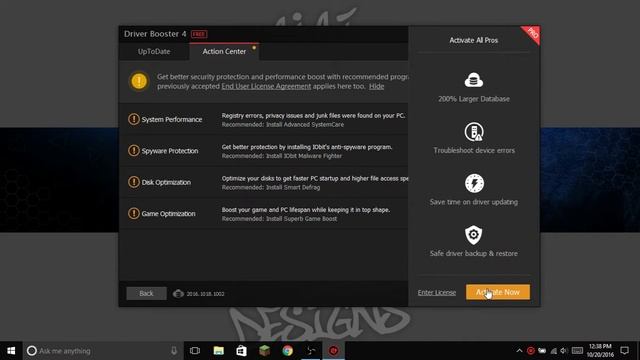
Task: Click 'Install Smart Defrag' recommendation text
Action: (293, 187)
